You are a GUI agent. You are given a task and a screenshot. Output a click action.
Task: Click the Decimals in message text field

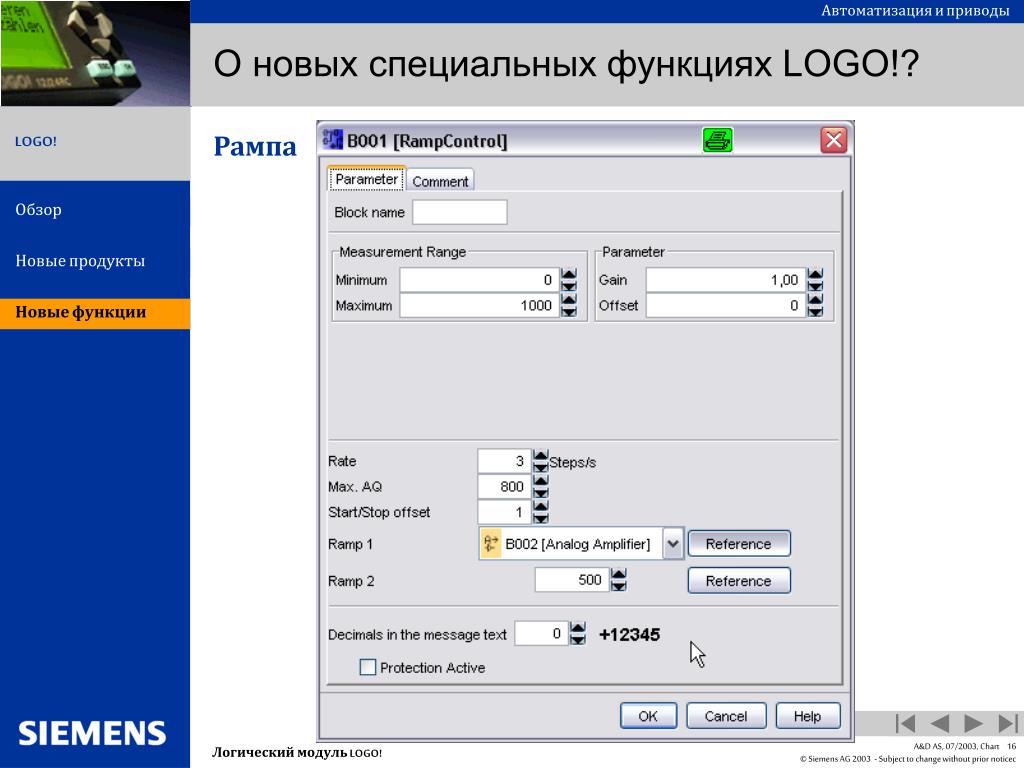click(x=541, y=633)
